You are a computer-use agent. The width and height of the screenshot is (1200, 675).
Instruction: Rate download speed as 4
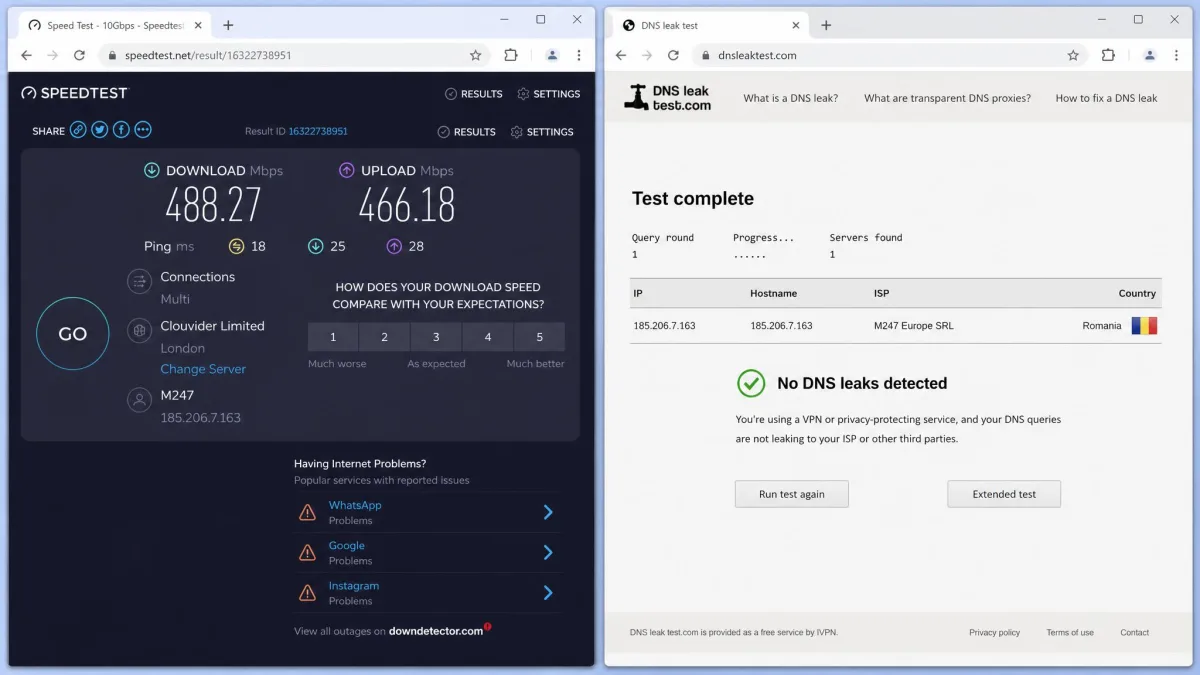click(488, 337)
